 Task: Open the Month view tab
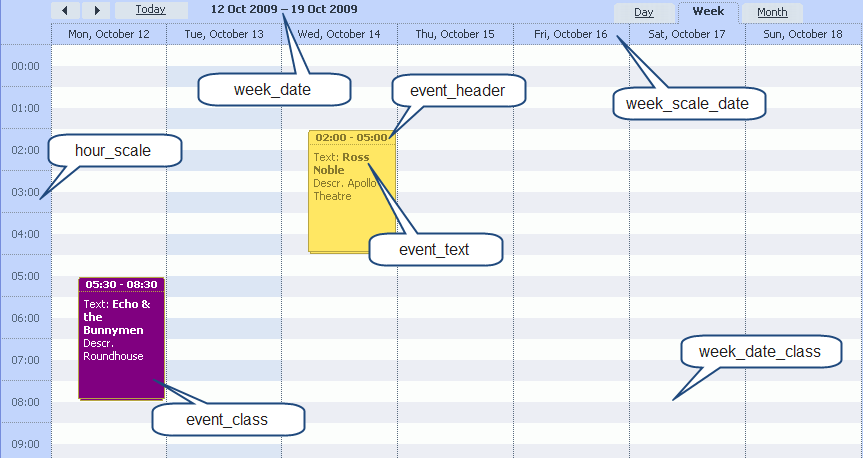[772, 13]
